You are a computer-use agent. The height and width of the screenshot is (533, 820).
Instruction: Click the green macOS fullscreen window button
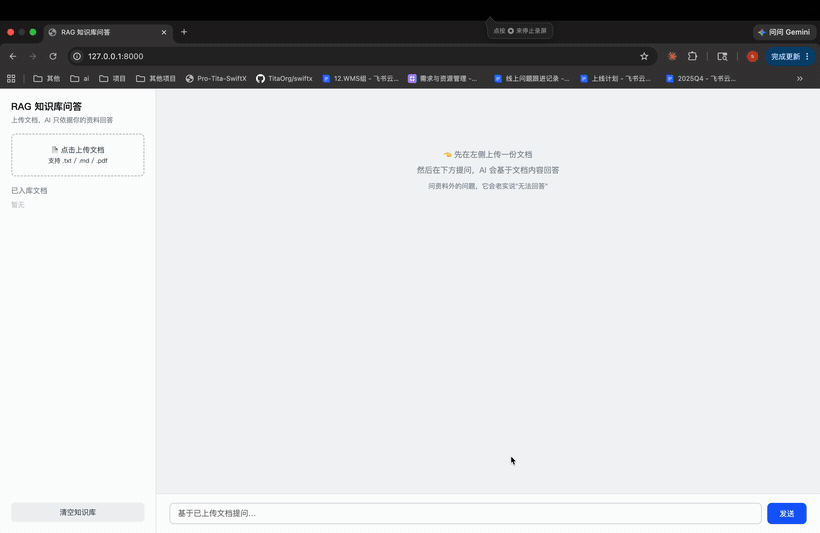pyautogui.click(x=33, y=32)
